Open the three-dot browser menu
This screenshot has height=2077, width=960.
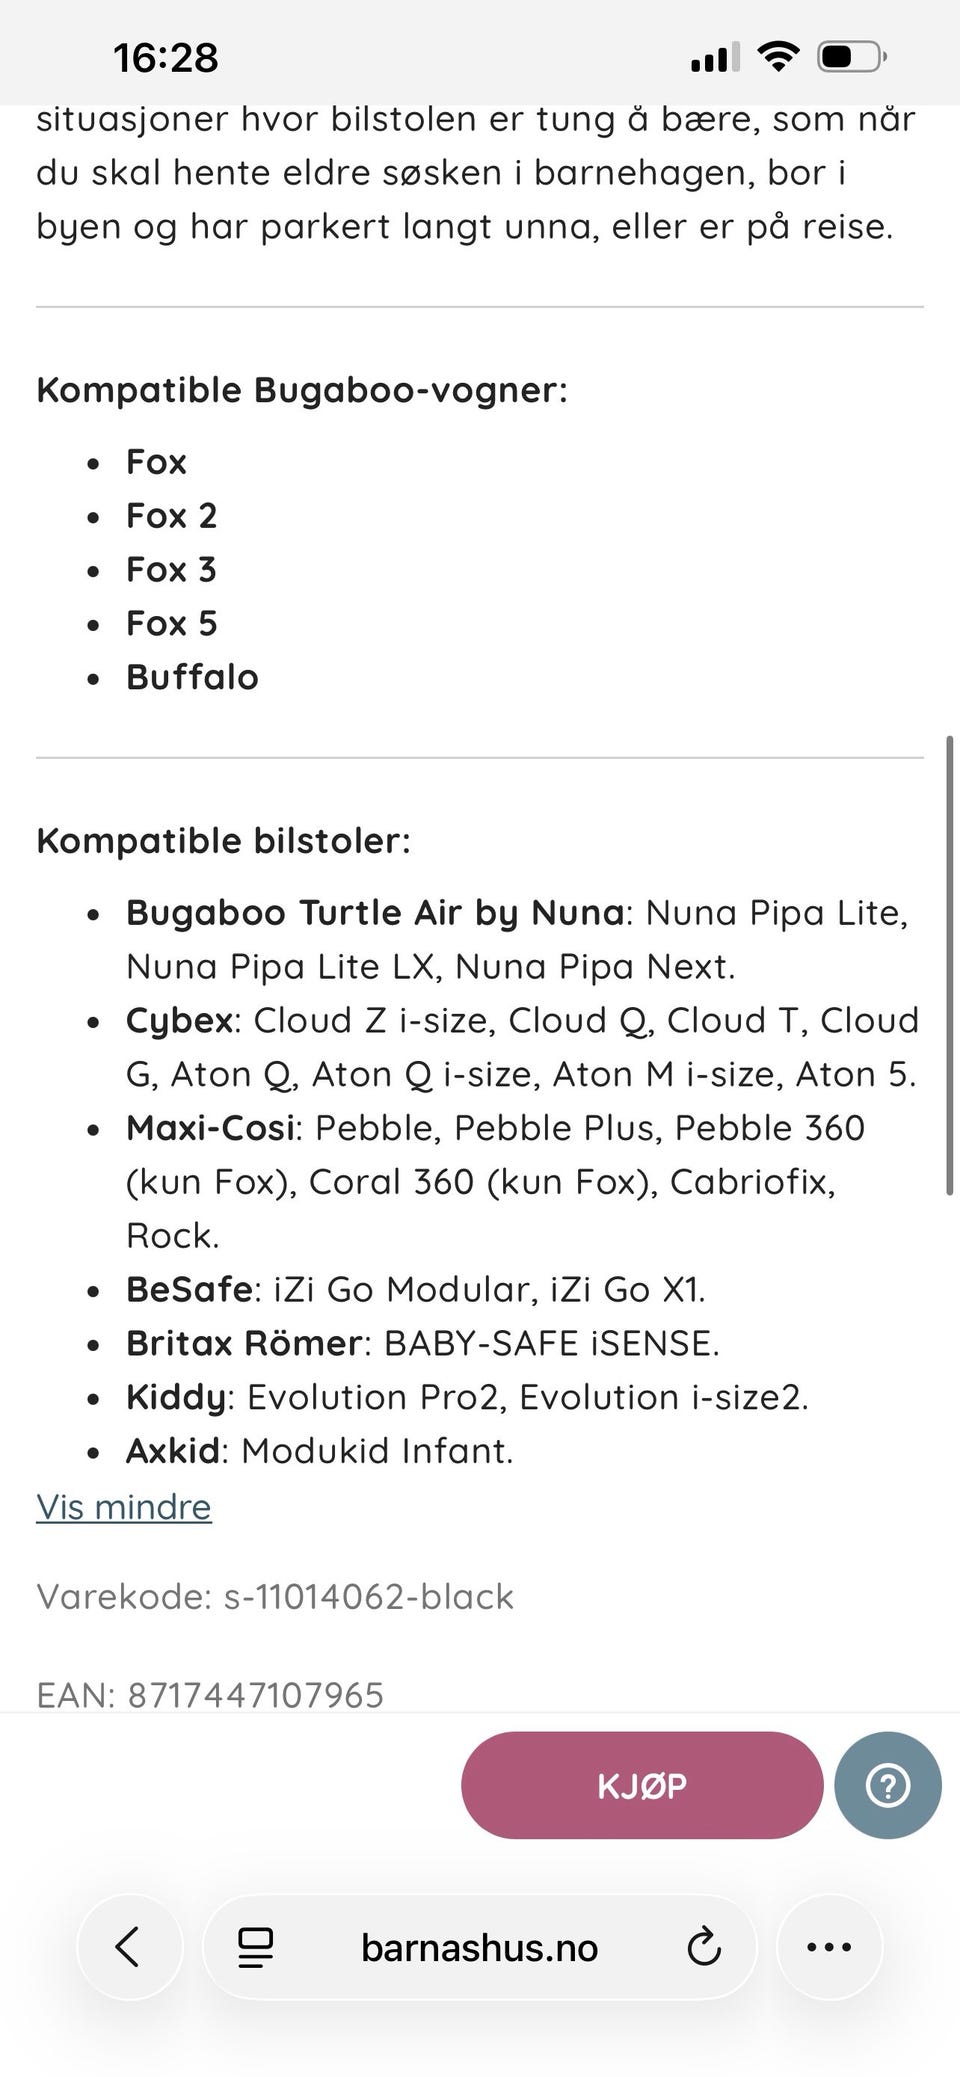coord(829,1947)
